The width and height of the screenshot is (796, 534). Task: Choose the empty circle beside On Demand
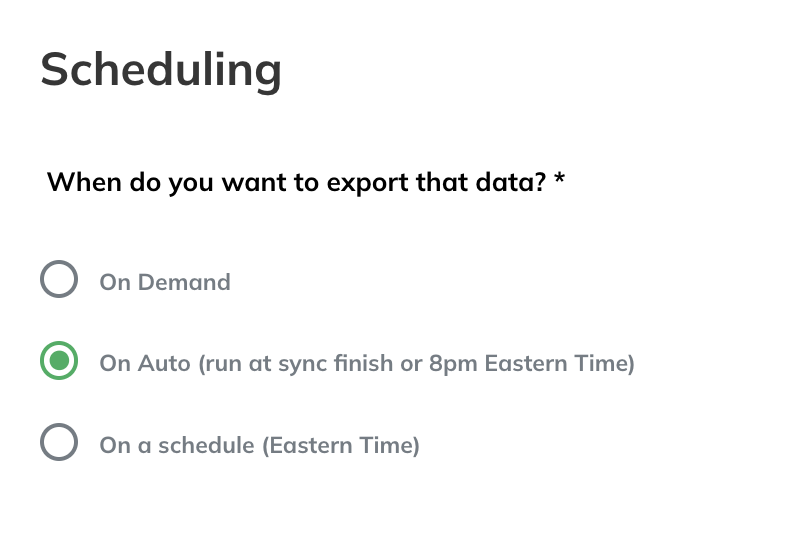coord(59,279)
